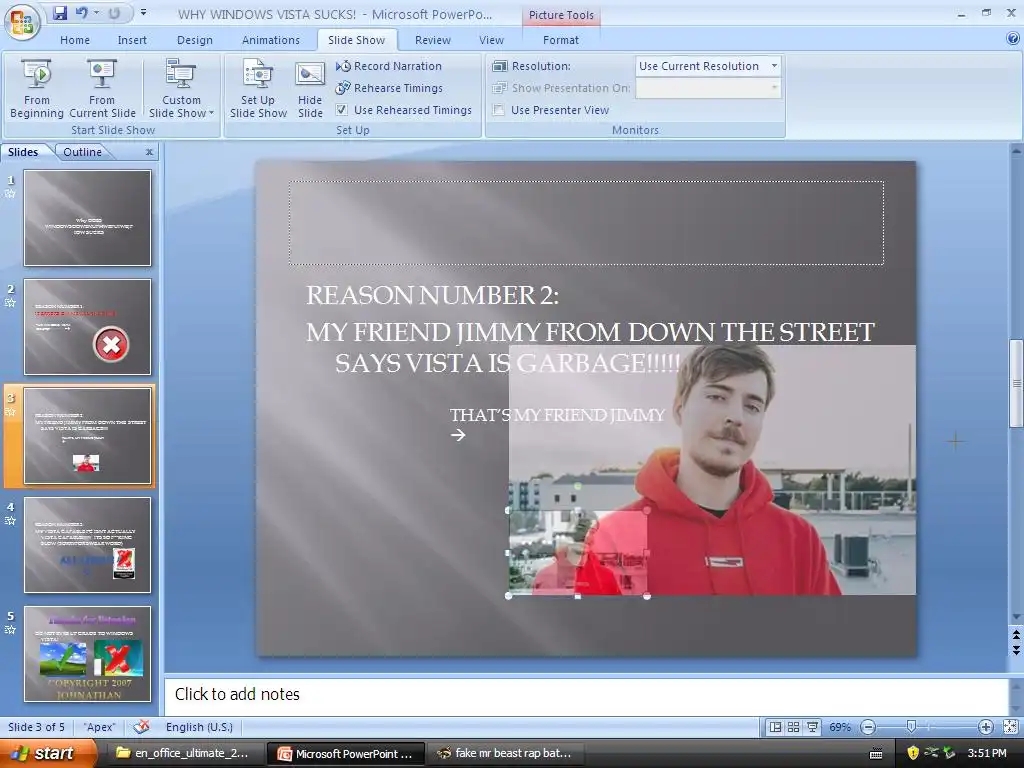Open the Animations tab

click(270, 40)
